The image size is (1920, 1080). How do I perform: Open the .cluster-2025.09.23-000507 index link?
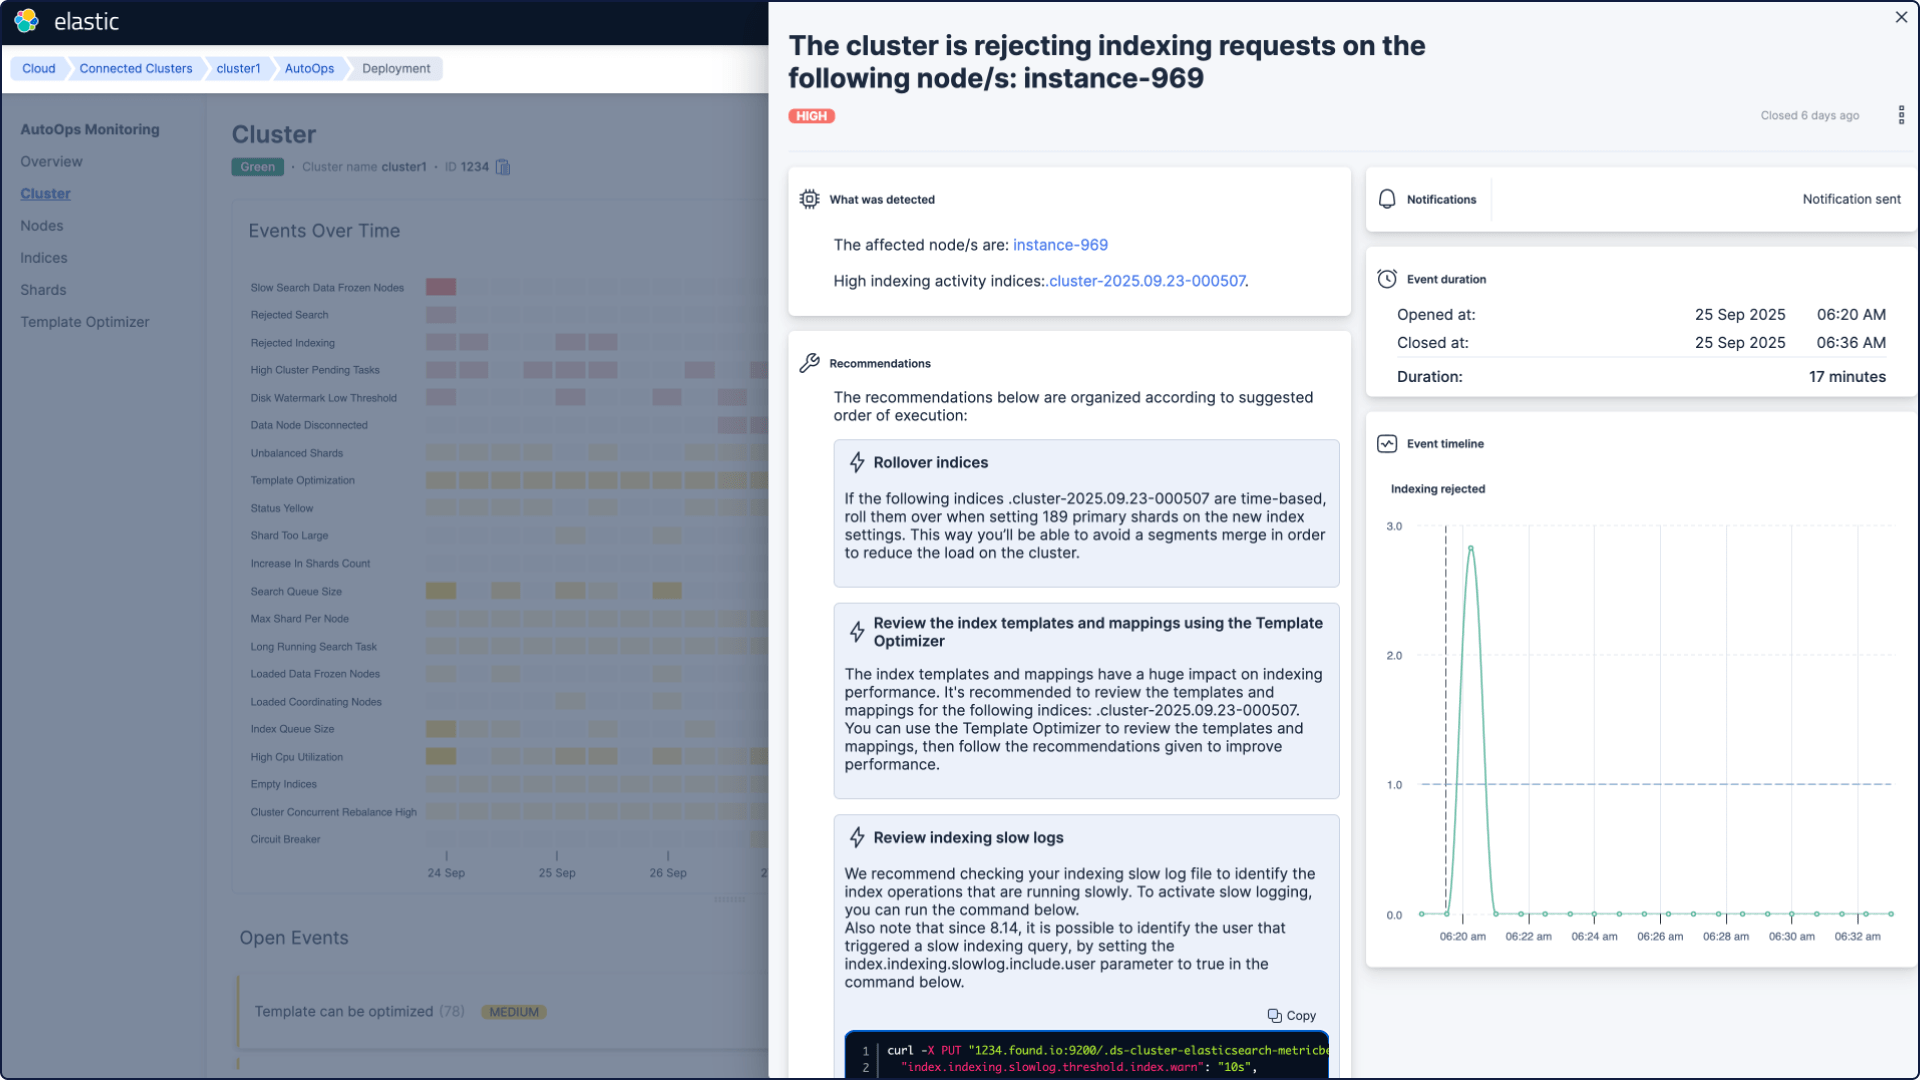[x=1147, y=281]
